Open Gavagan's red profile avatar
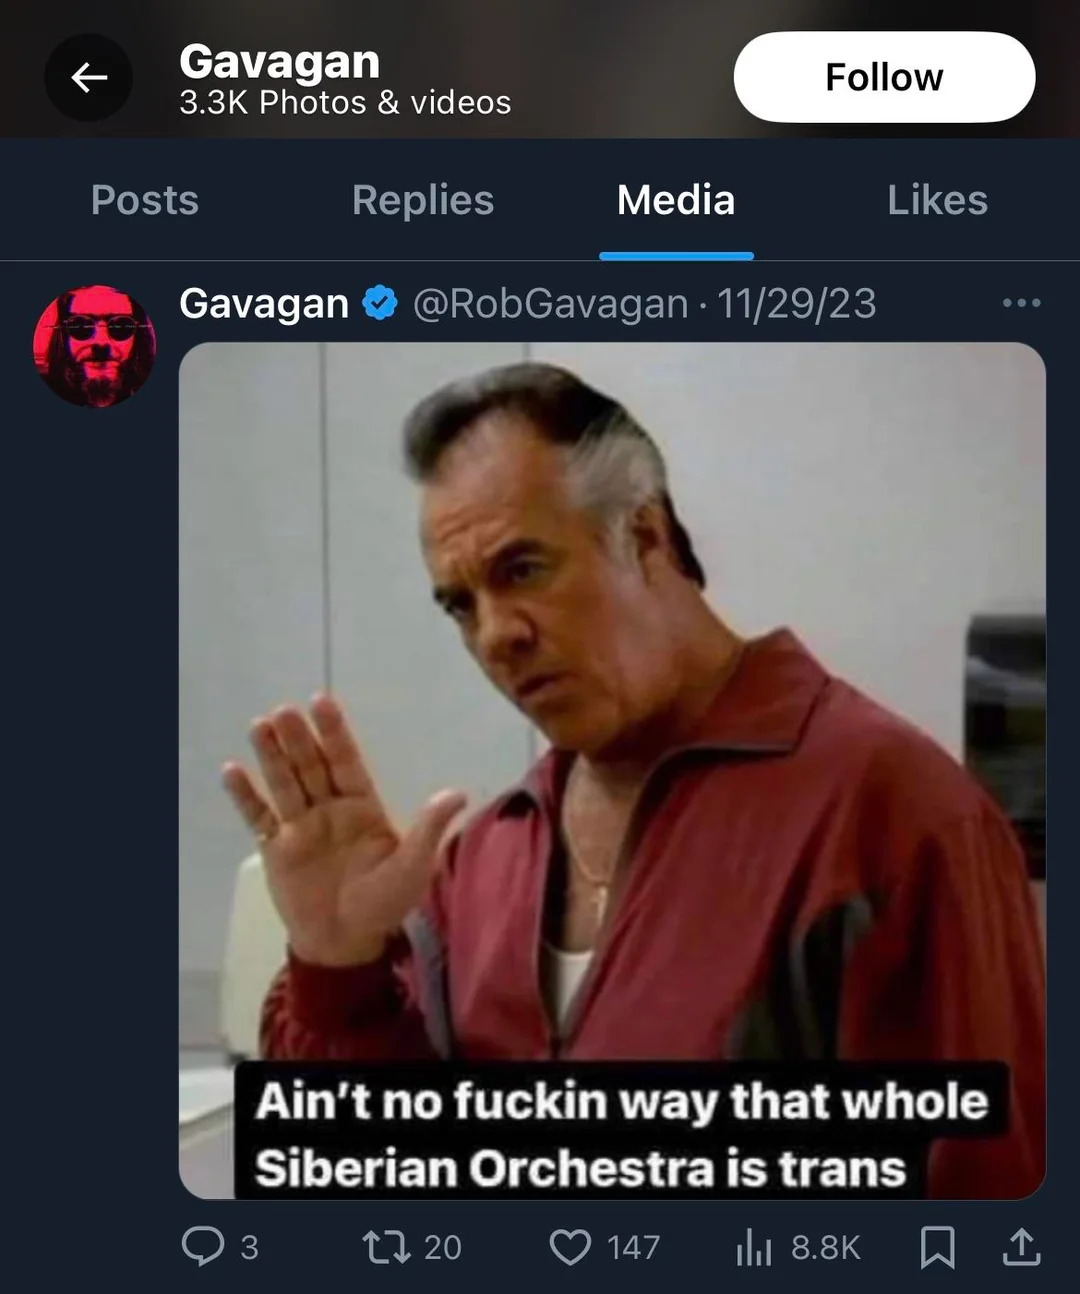Viewport: 1080px width, 1294px height. (95, 346)
